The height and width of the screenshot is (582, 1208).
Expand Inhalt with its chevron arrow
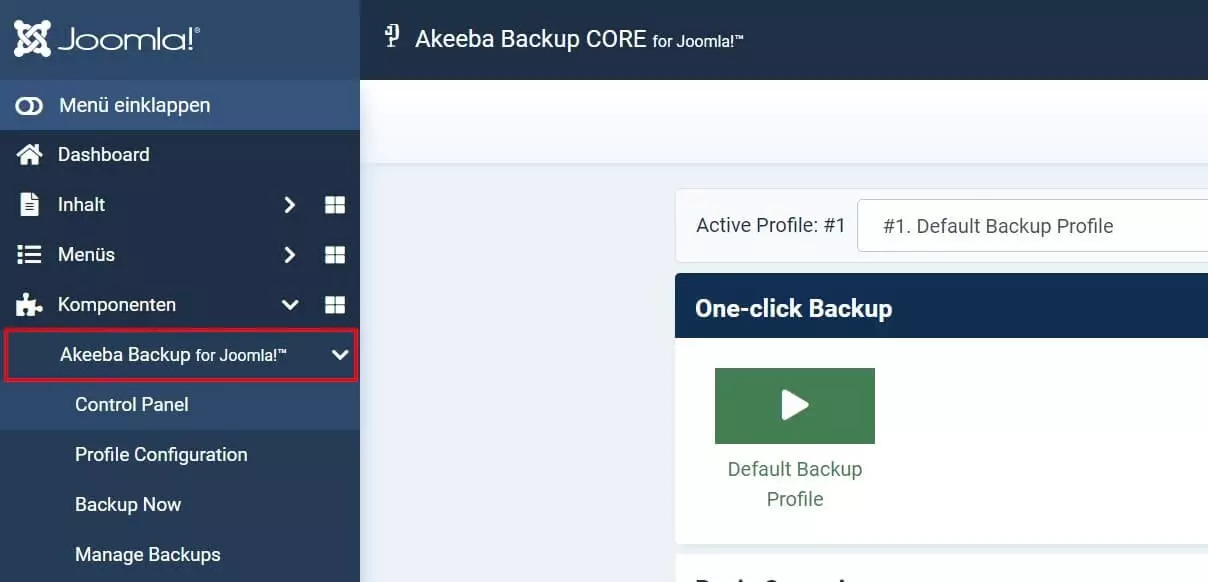(x=290, y=204)
